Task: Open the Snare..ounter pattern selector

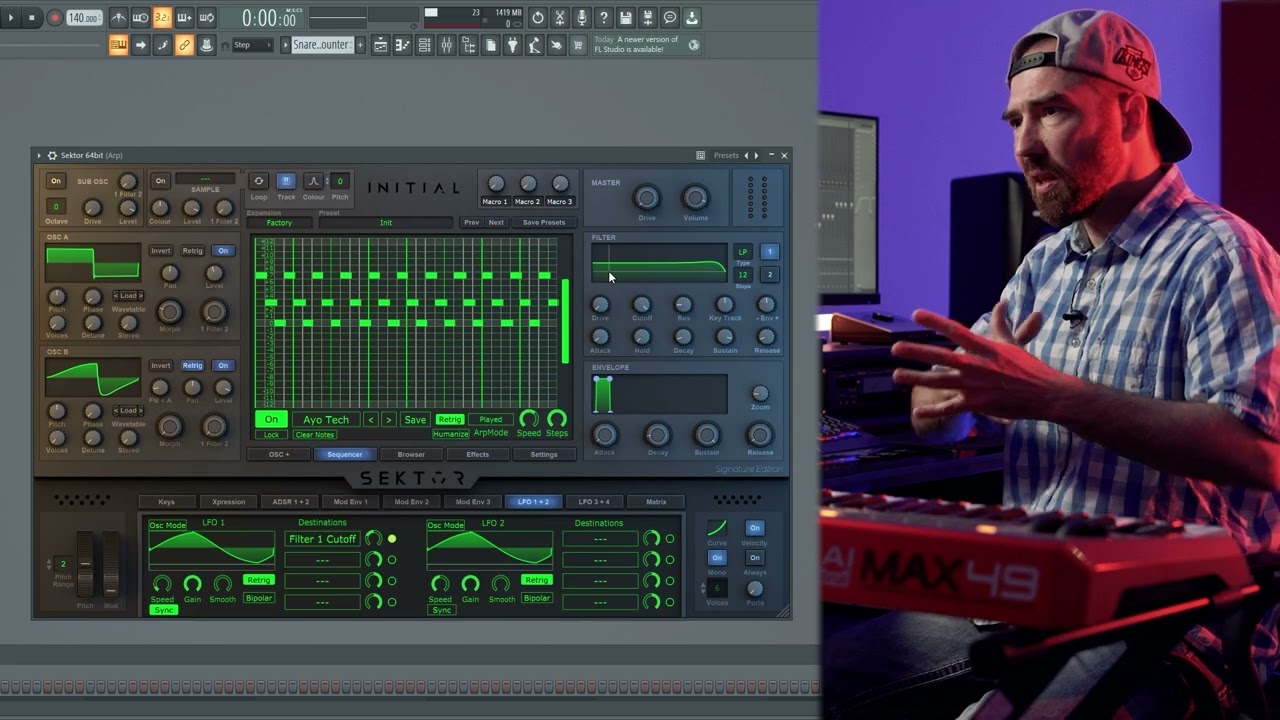Action: [323, 45]
